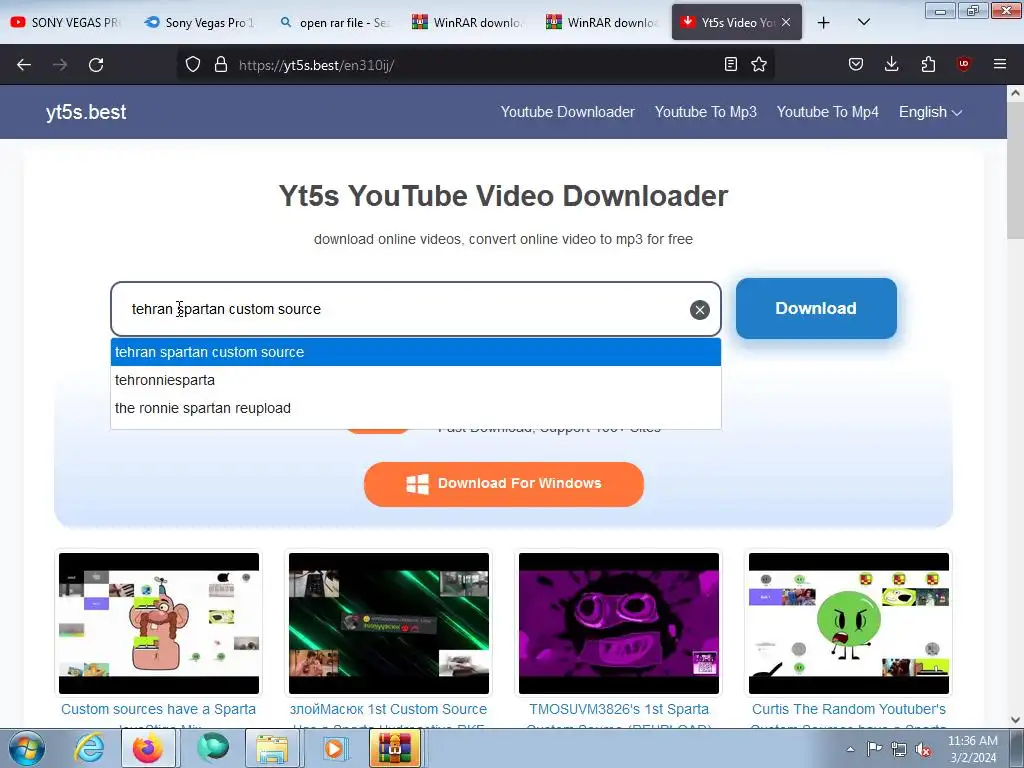1024x768 pixels.
Task: Click the uBlock Origin shield icon
Action: (x=963, y=64)
